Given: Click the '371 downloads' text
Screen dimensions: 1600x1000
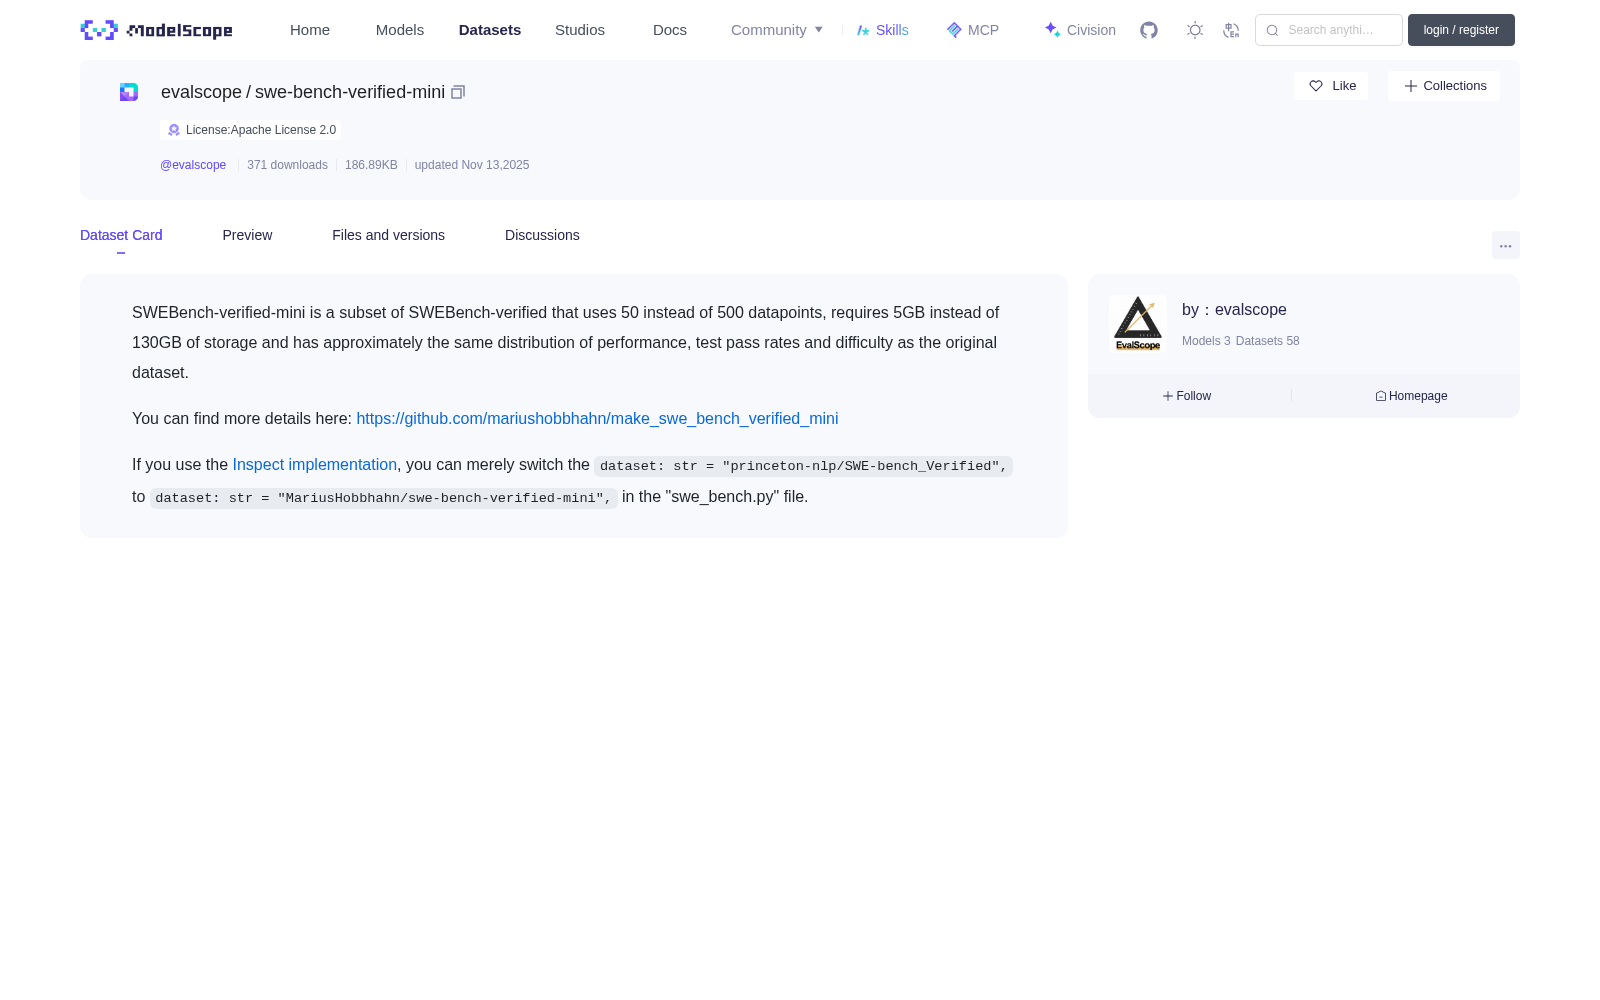Looking at the screenshot, I should pos(287,165).
